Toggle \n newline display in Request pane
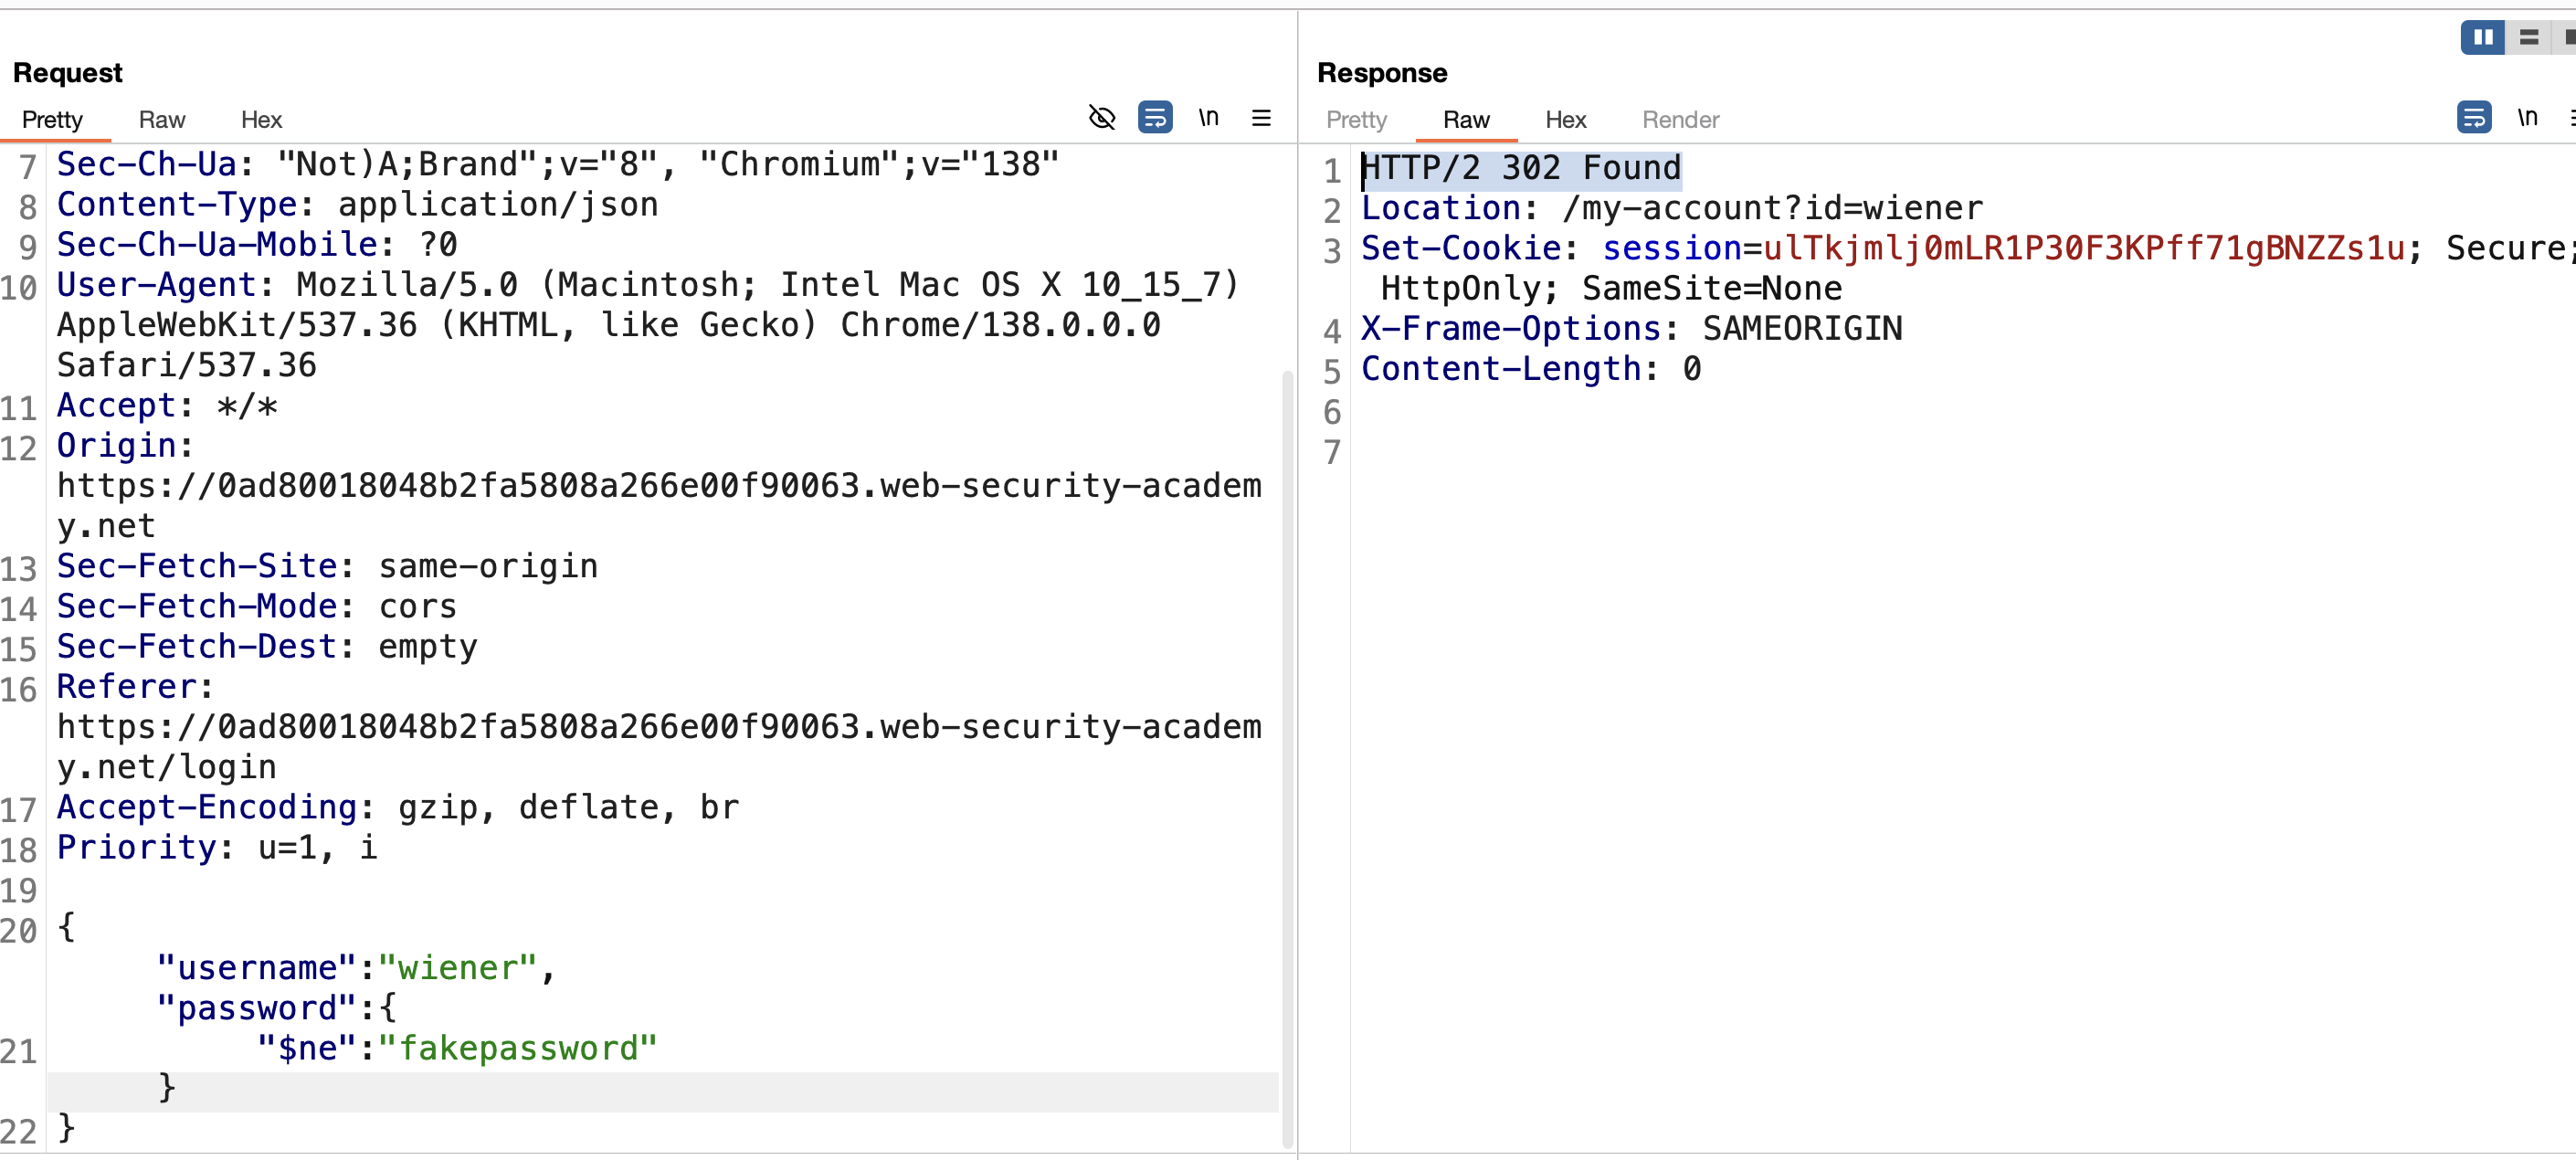 pos(1208,118)
